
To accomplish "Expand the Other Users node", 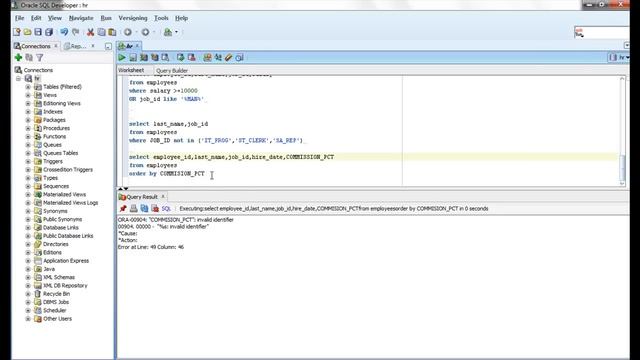I will coord(28,319).
